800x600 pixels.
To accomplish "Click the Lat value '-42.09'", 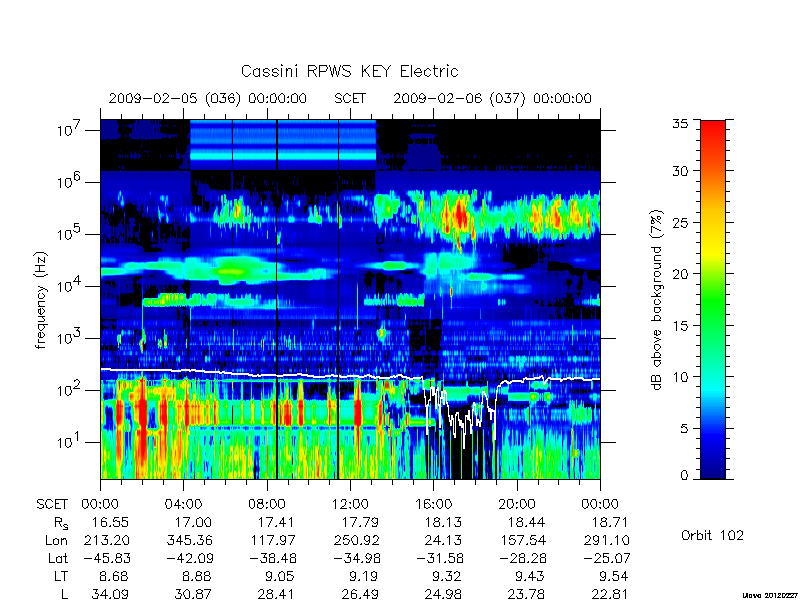I will click(x=189, y=559).
